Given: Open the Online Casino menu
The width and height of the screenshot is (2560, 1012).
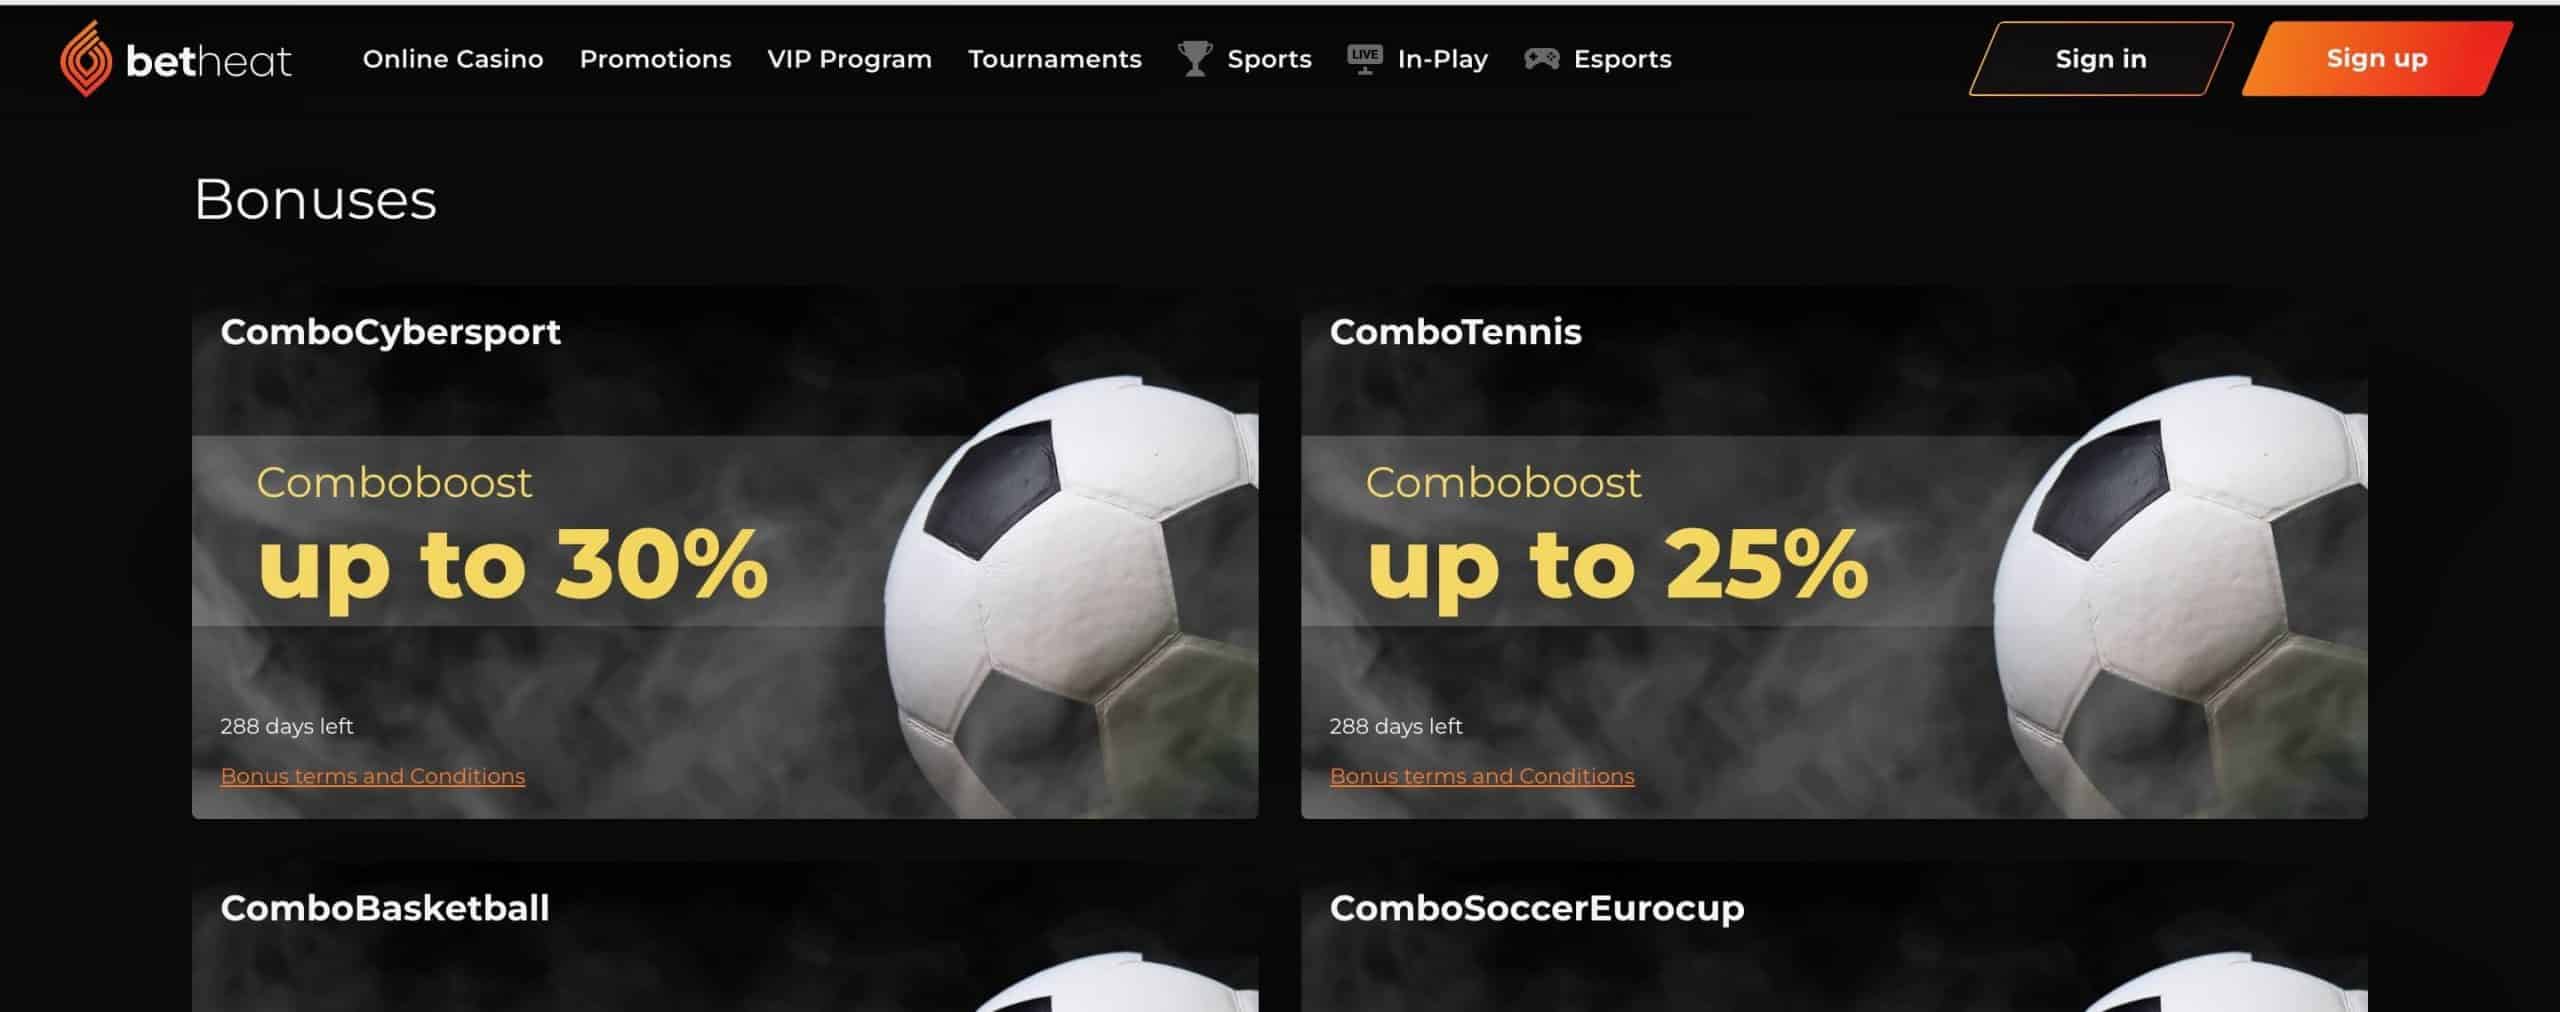Looking at the screenshot, I should point(453,59).
